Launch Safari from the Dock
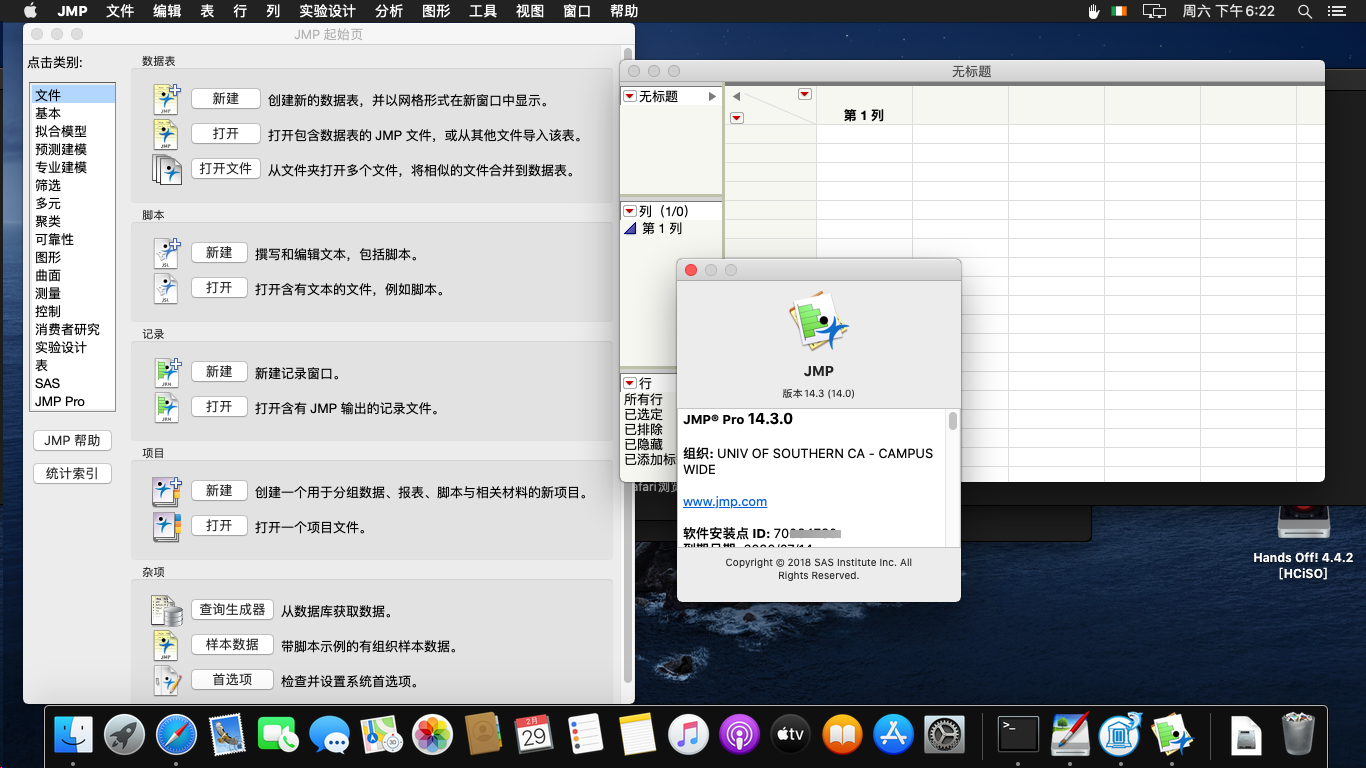 coord(176,735)
